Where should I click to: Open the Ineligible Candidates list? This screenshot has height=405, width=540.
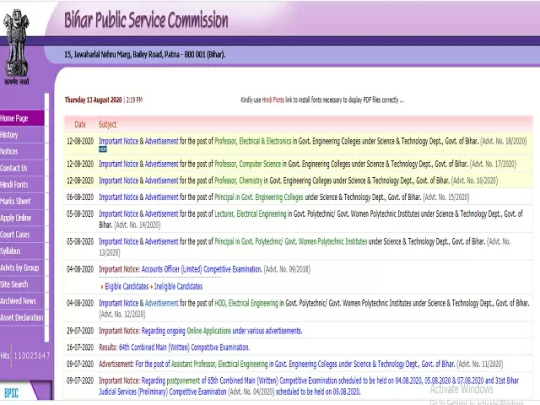[x=178, y=287]
